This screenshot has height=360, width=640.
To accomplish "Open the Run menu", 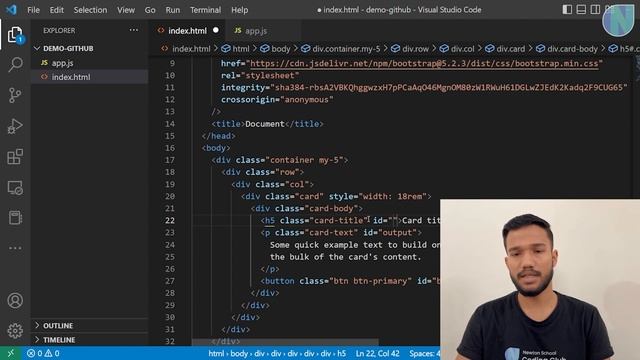I will point(173,10).
